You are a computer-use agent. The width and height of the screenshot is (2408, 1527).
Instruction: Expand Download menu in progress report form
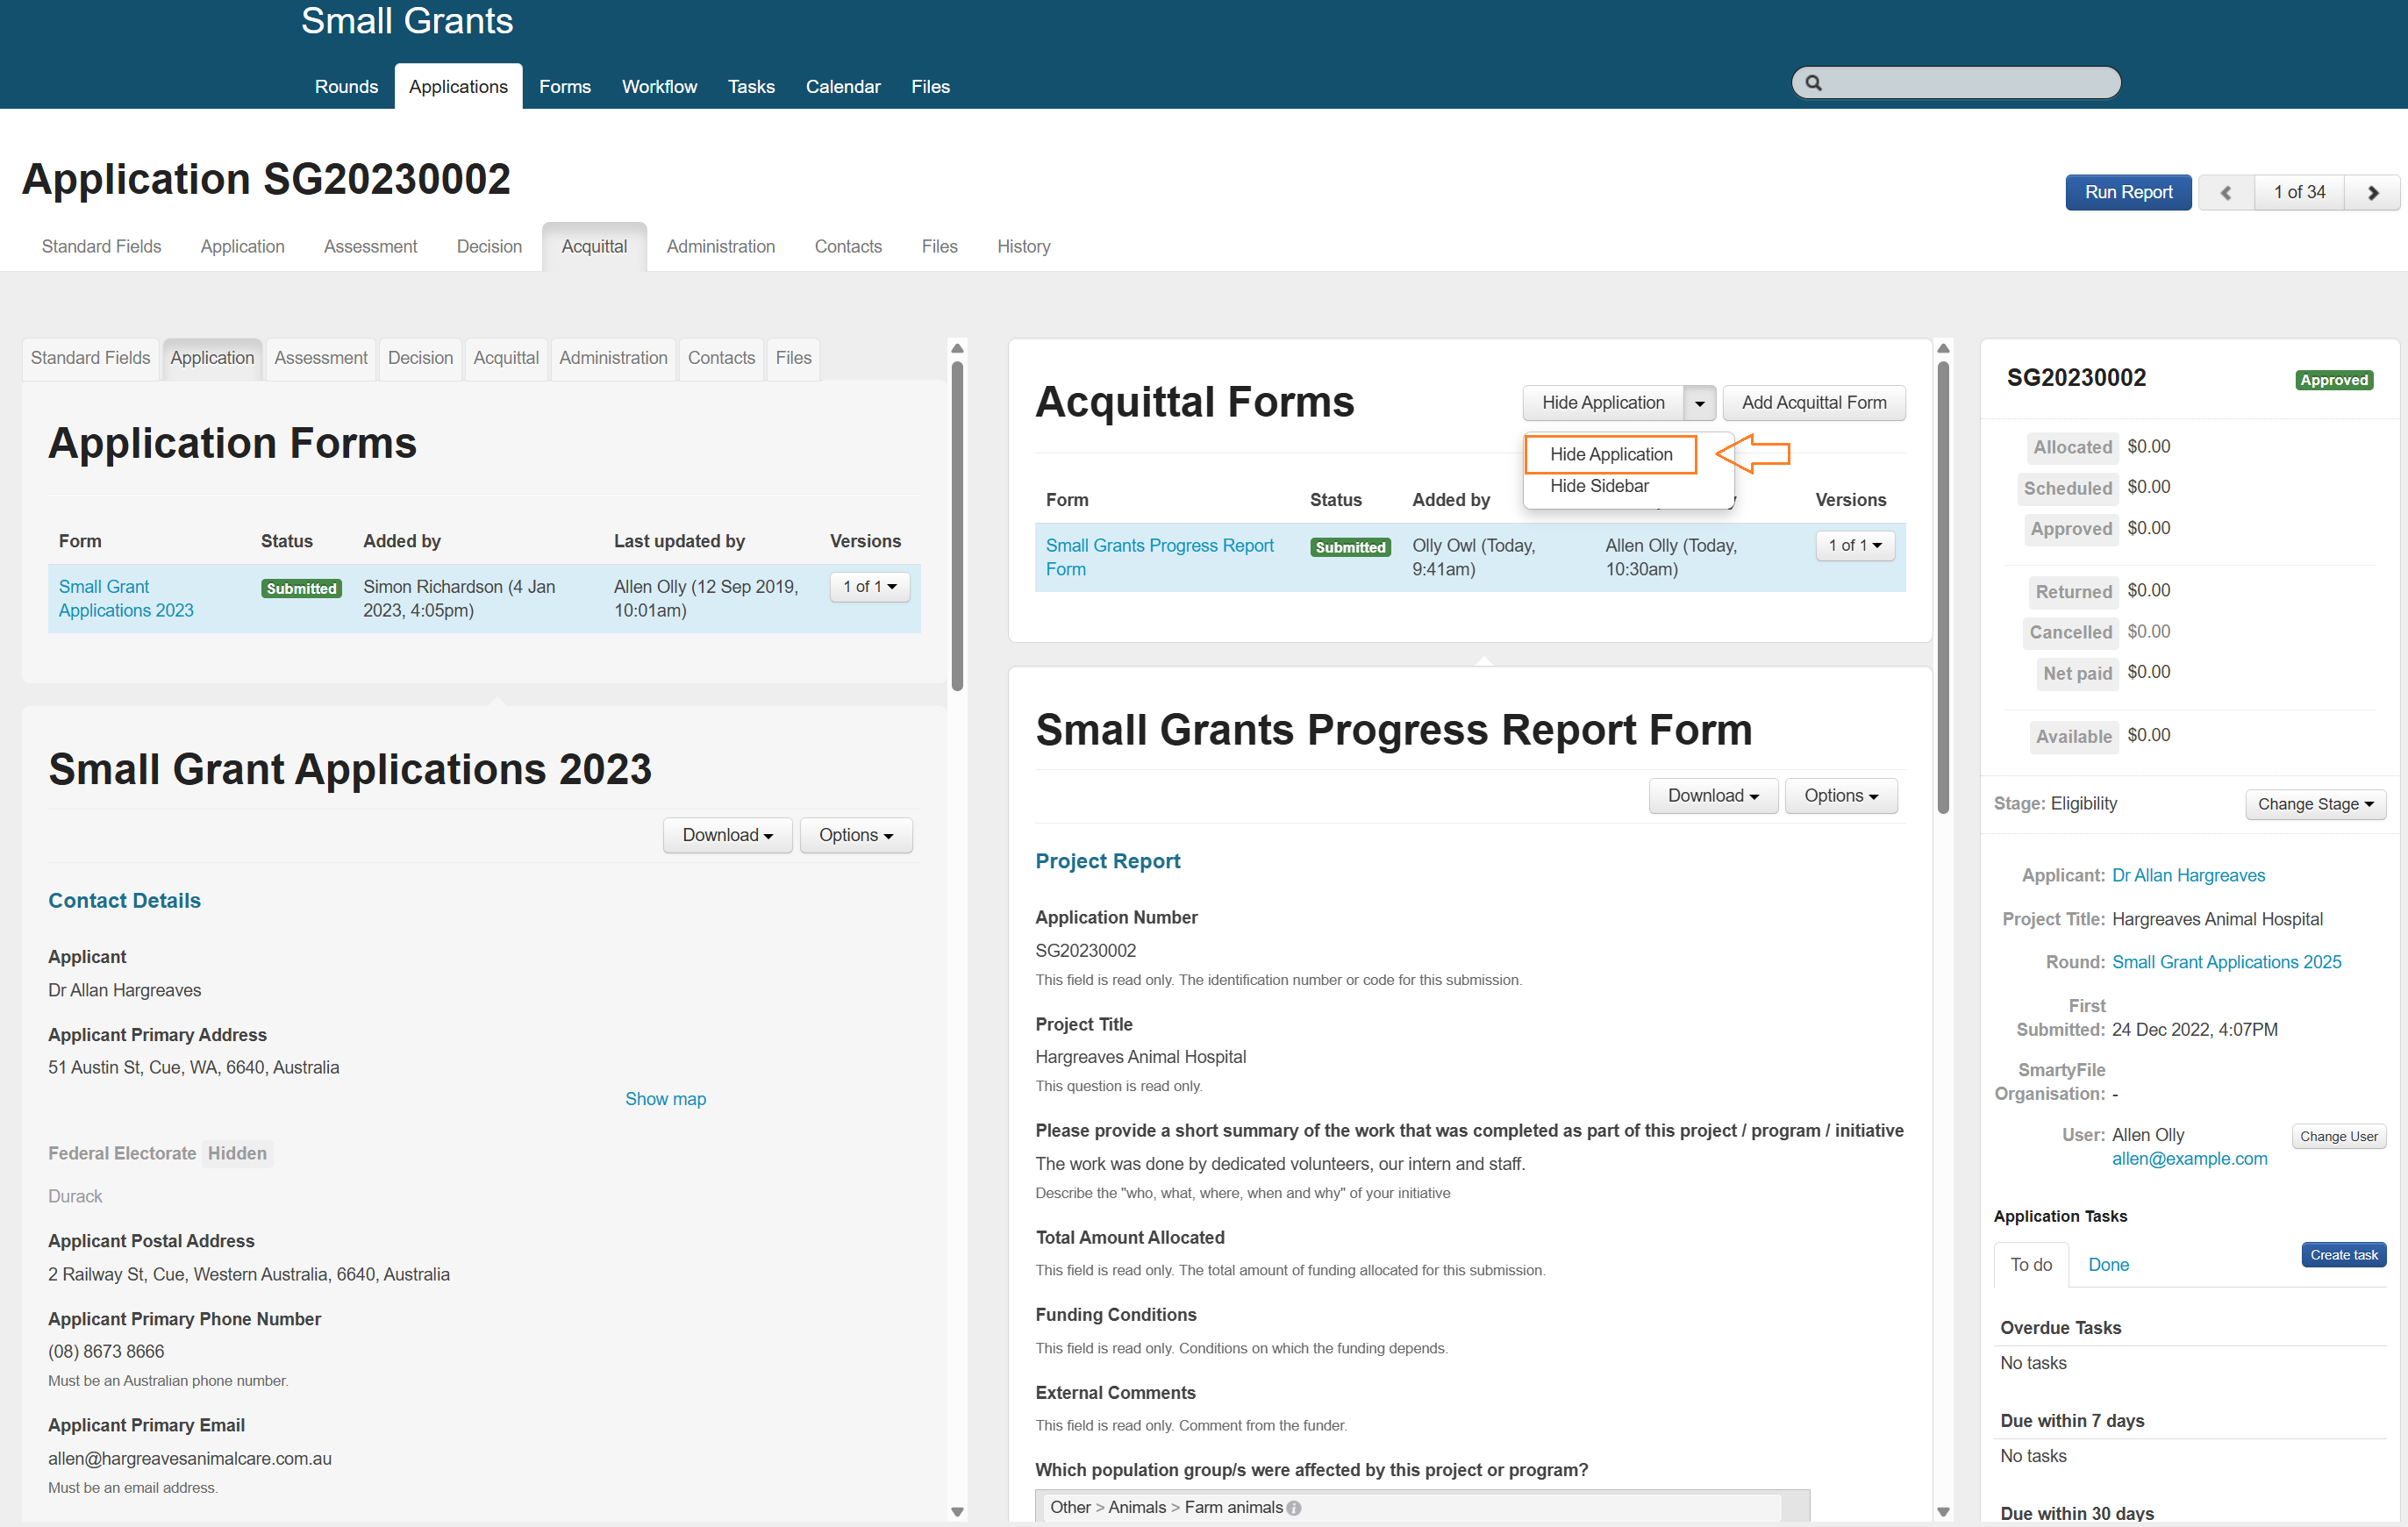tap(1712, 796)
